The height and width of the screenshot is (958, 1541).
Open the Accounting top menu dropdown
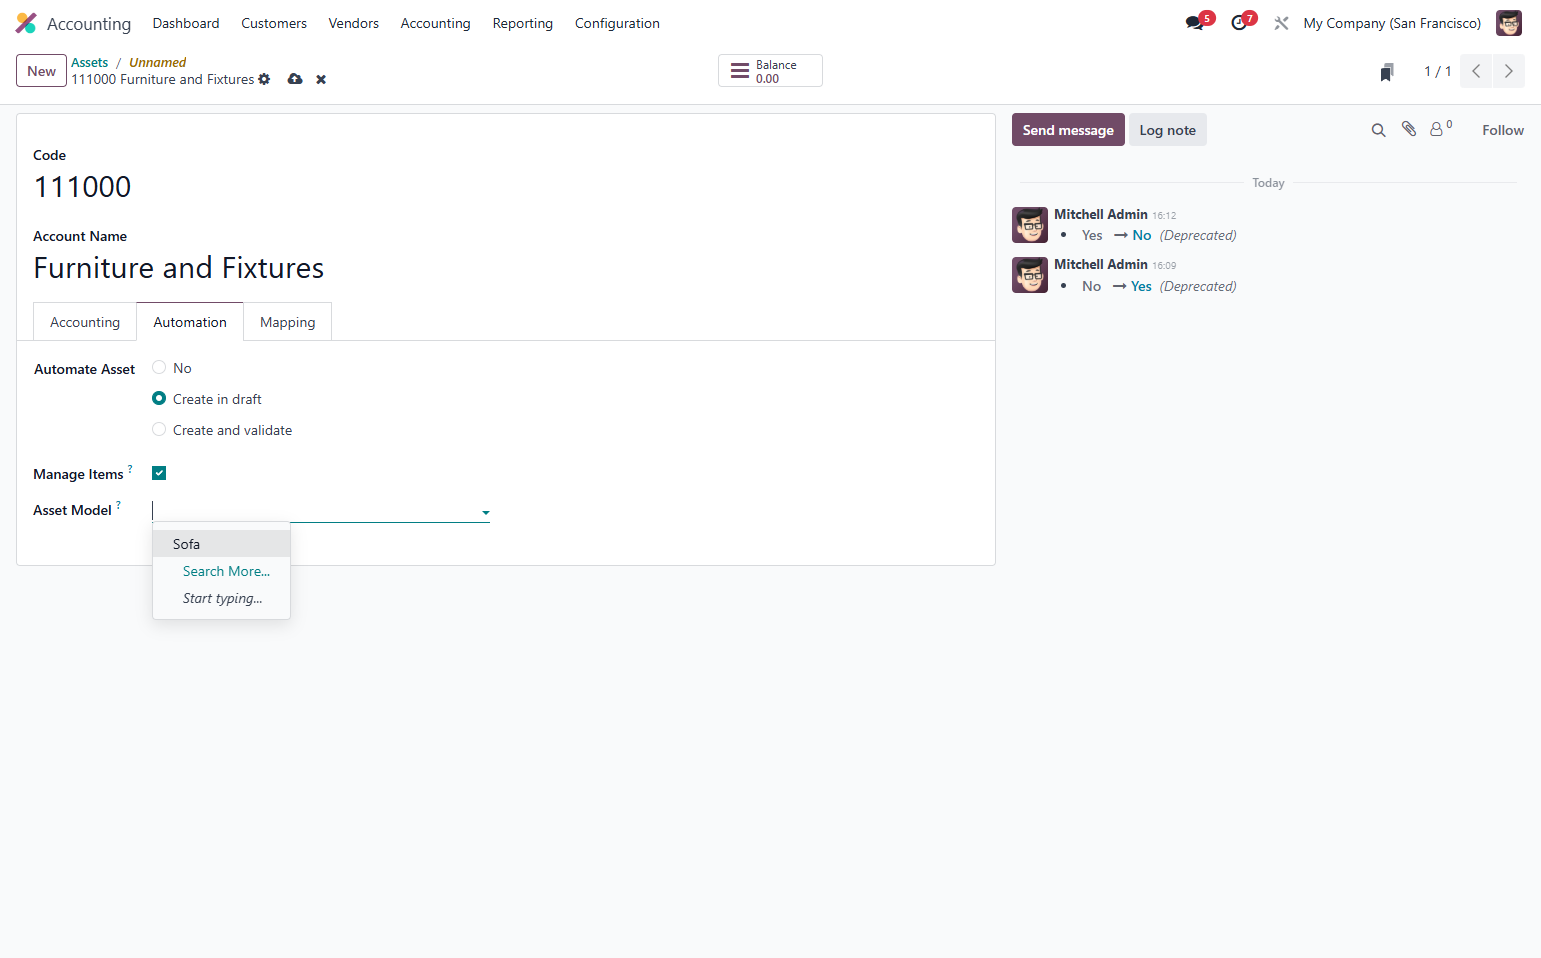435,23
